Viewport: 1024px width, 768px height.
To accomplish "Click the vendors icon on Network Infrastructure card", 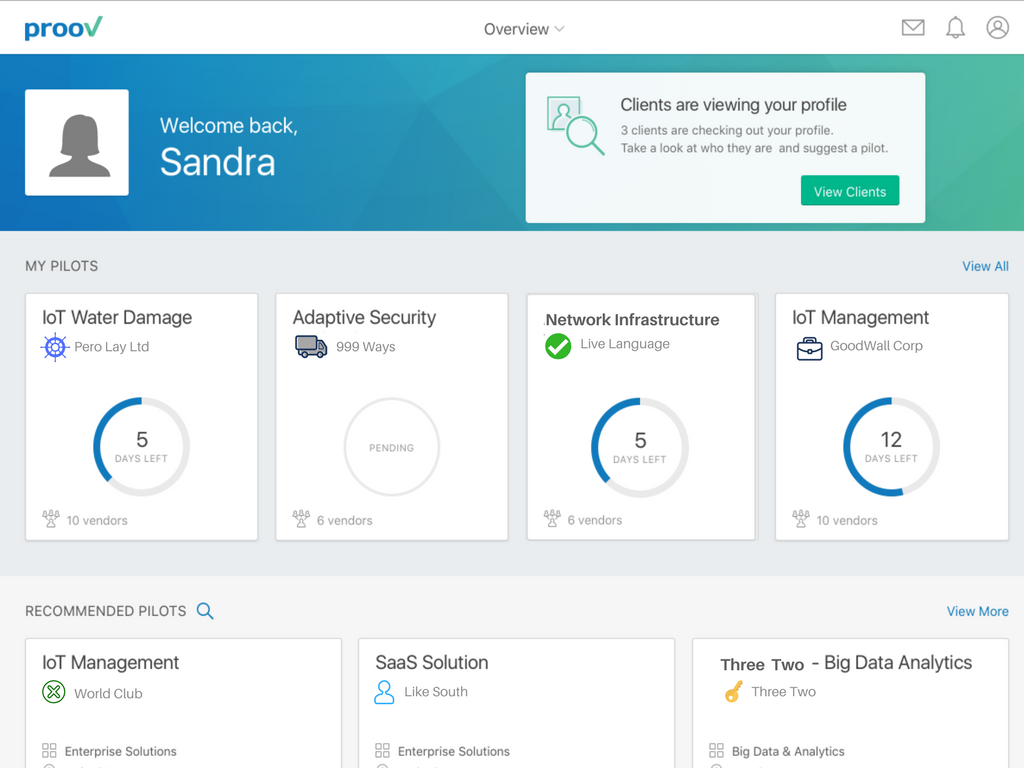I will point(552,519).
